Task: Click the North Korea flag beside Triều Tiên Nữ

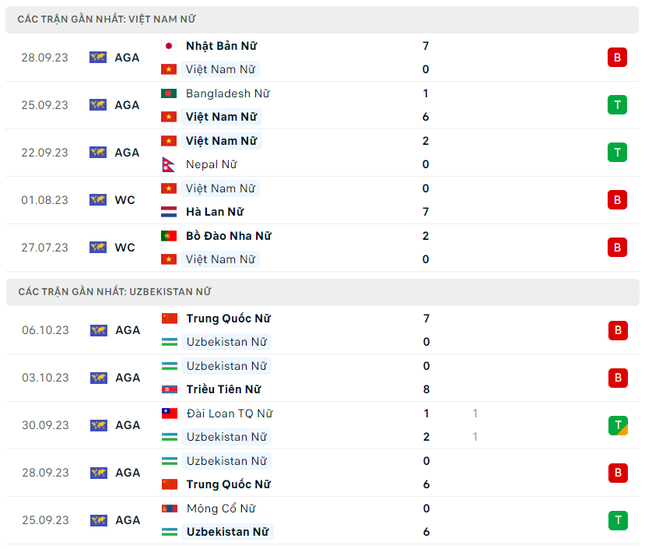Action: [168, 389]
